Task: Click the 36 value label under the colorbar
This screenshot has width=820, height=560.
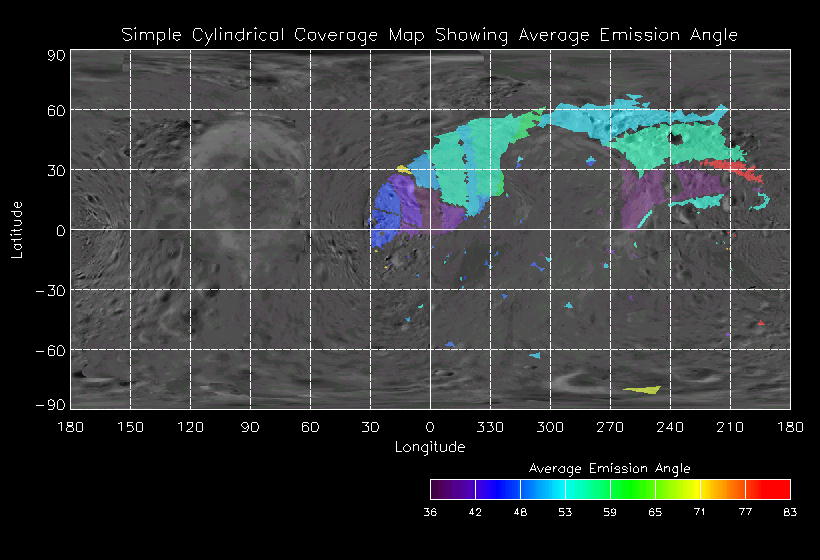Action: [430, 512]
